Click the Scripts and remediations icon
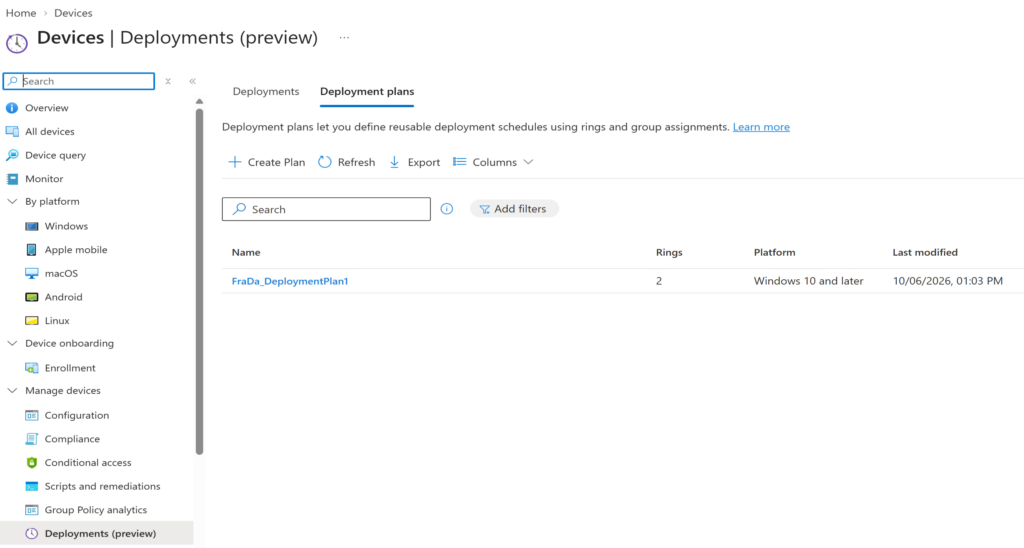This screenshot has width=1024, height=548. 31,486
